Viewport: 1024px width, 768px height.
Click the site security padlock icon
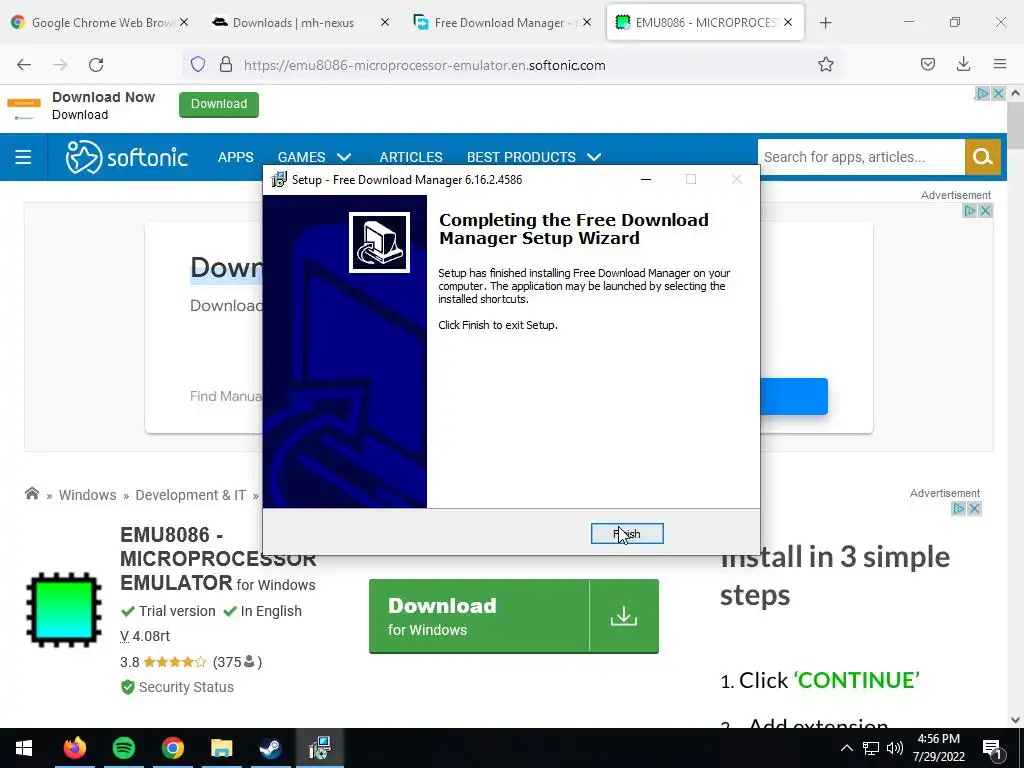(226, 65)
